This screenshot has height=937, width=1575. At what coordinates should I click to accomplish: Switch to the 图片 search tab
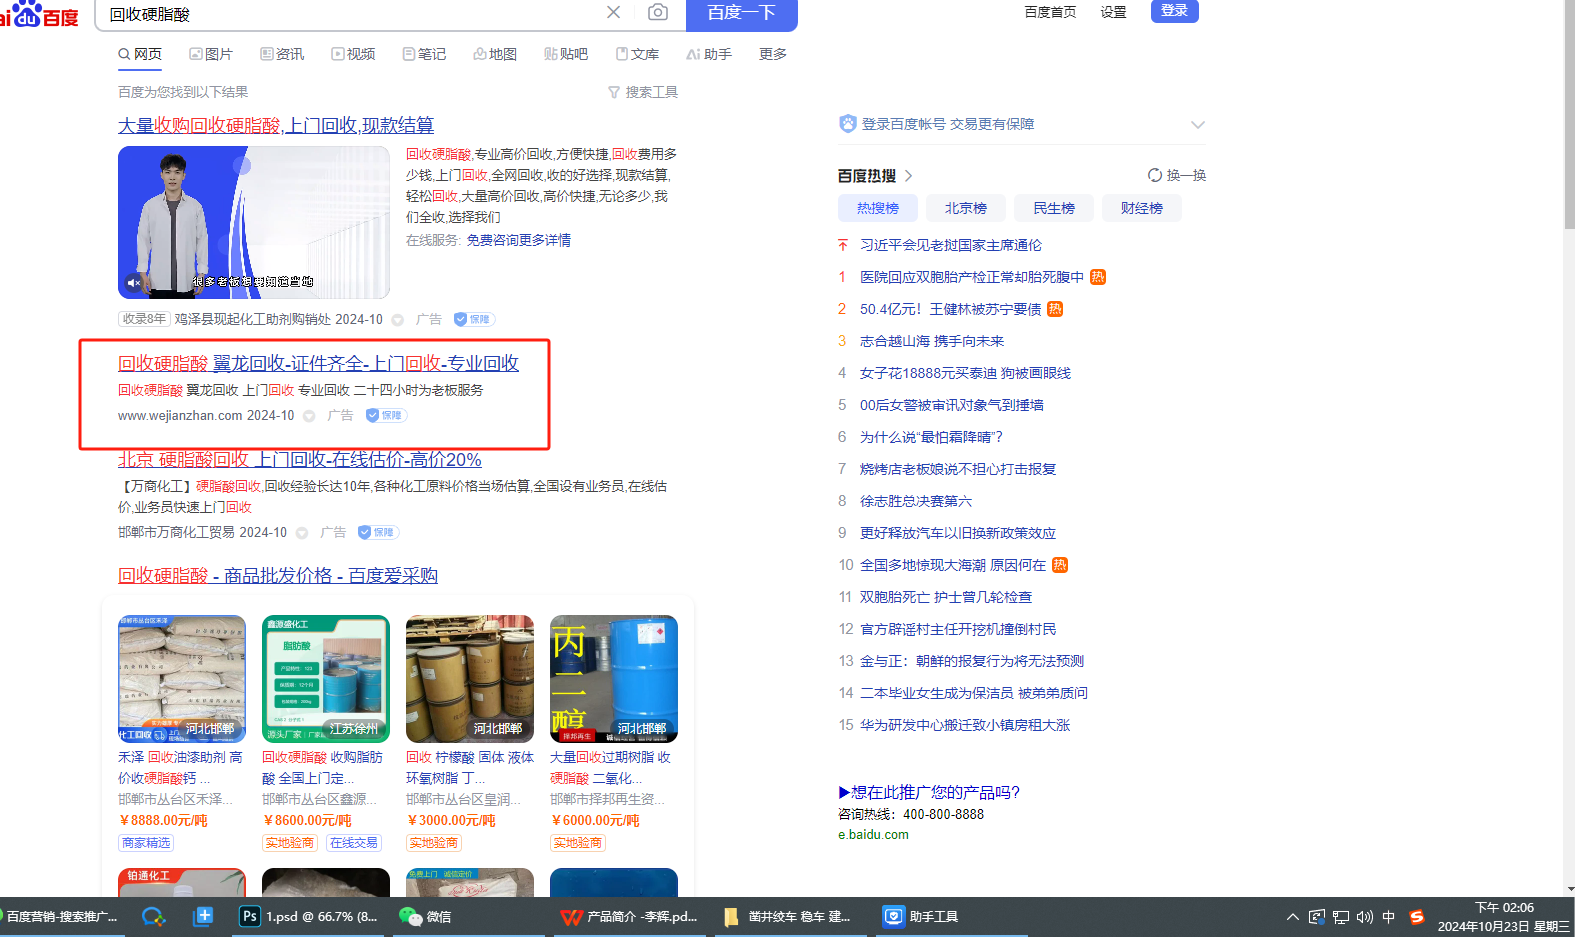click(211, 54)
